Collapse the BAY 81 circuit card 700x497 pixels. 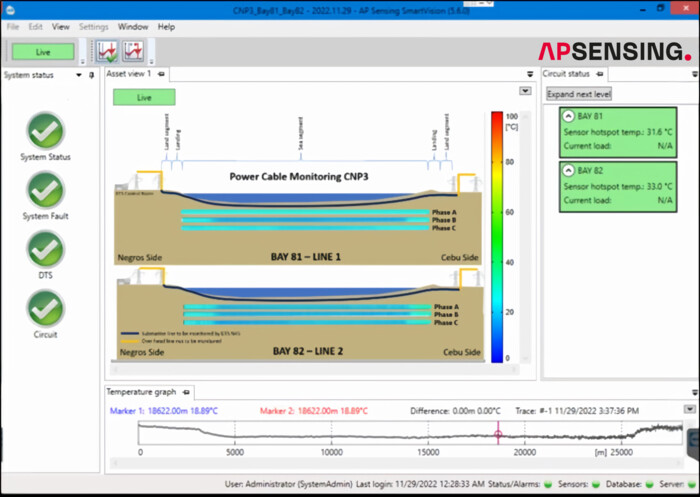[568, 117]
